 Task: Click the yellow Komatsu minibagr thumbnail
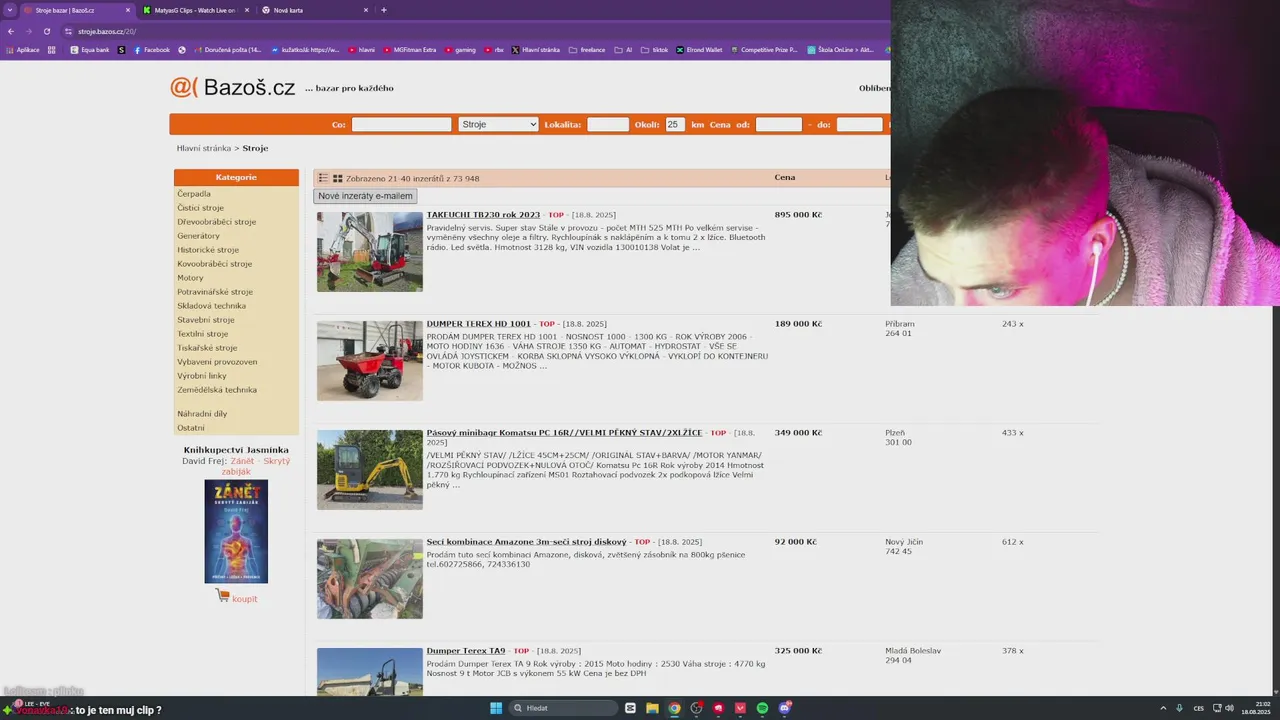(x=370, y=470)
